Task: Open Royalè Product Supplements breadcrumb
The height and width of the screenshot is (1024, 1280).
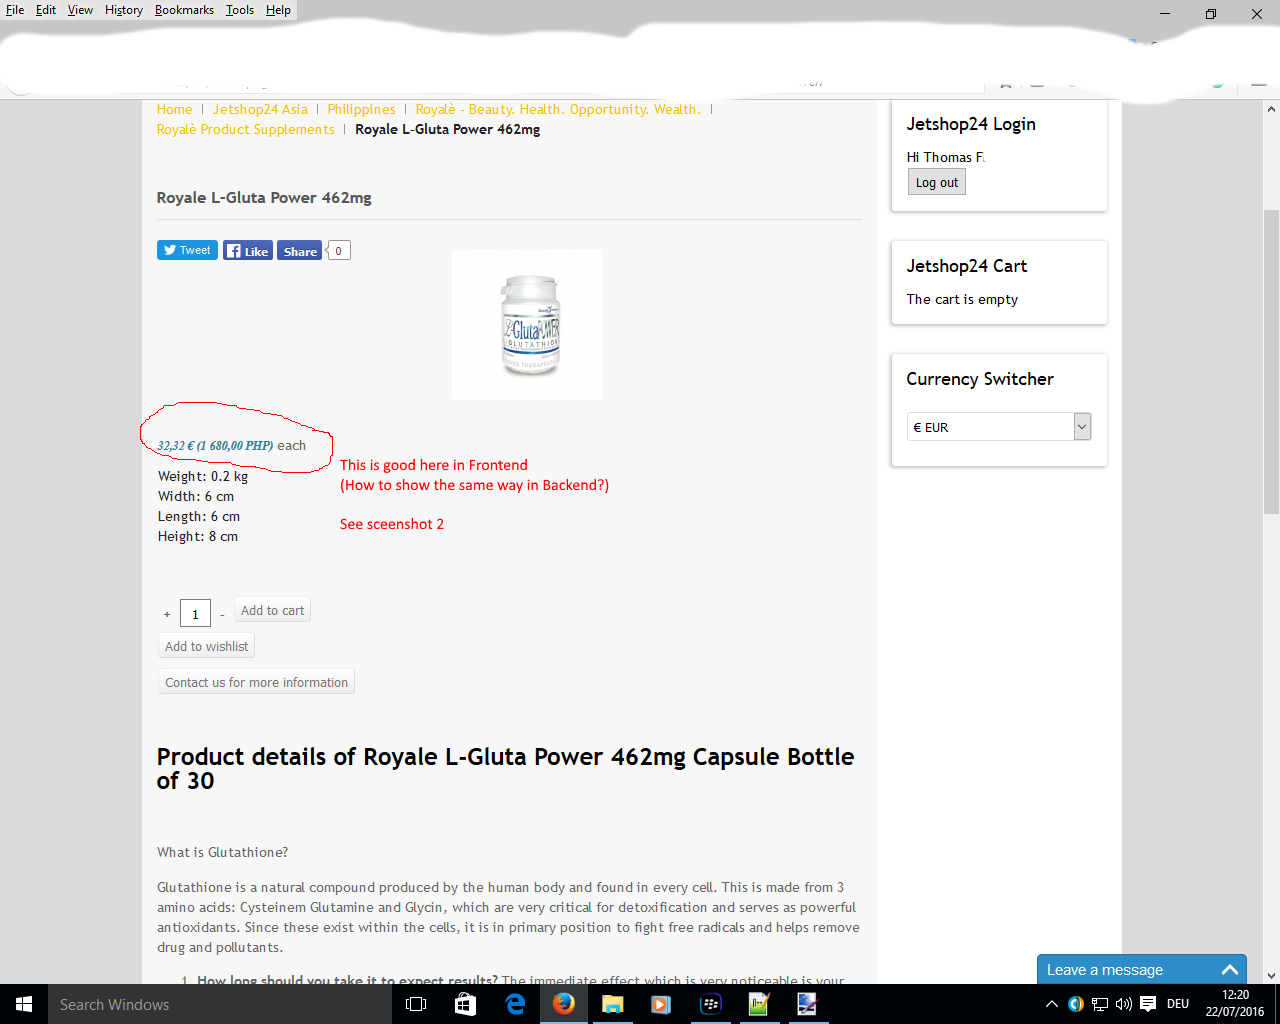Action: pos(245,129)
